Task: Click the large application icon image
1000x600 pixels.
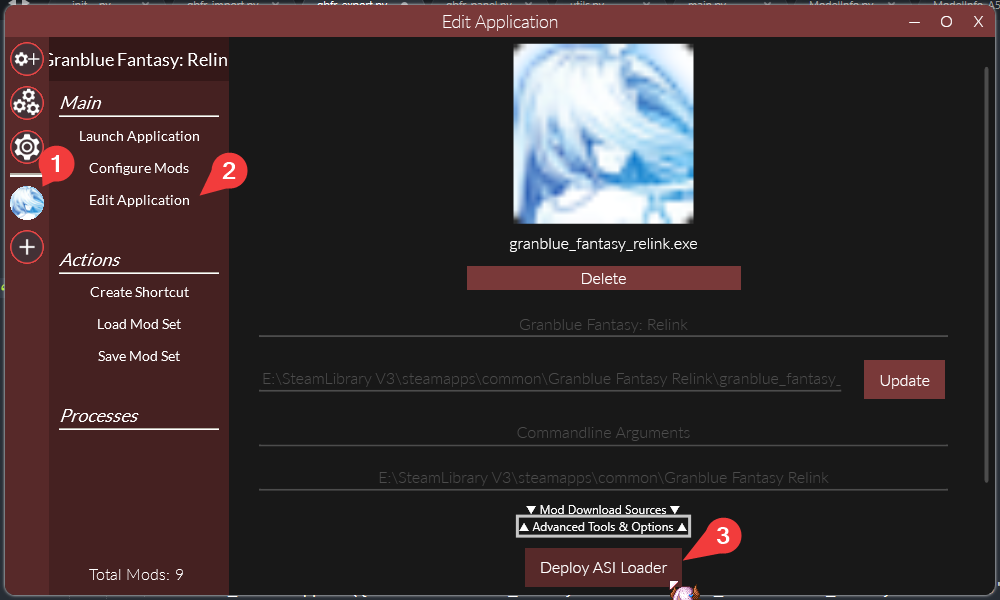Action: tap(603, 134)
